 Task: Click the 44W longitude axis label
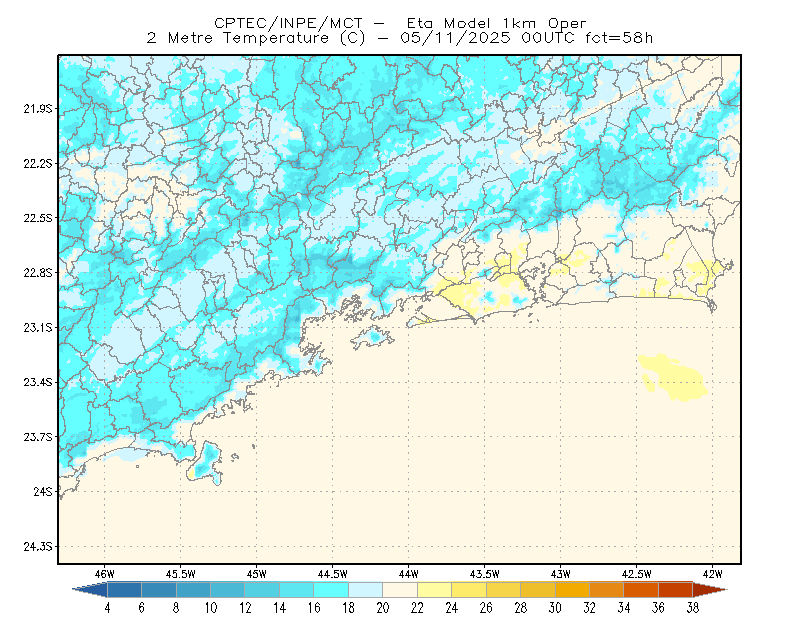408,574
